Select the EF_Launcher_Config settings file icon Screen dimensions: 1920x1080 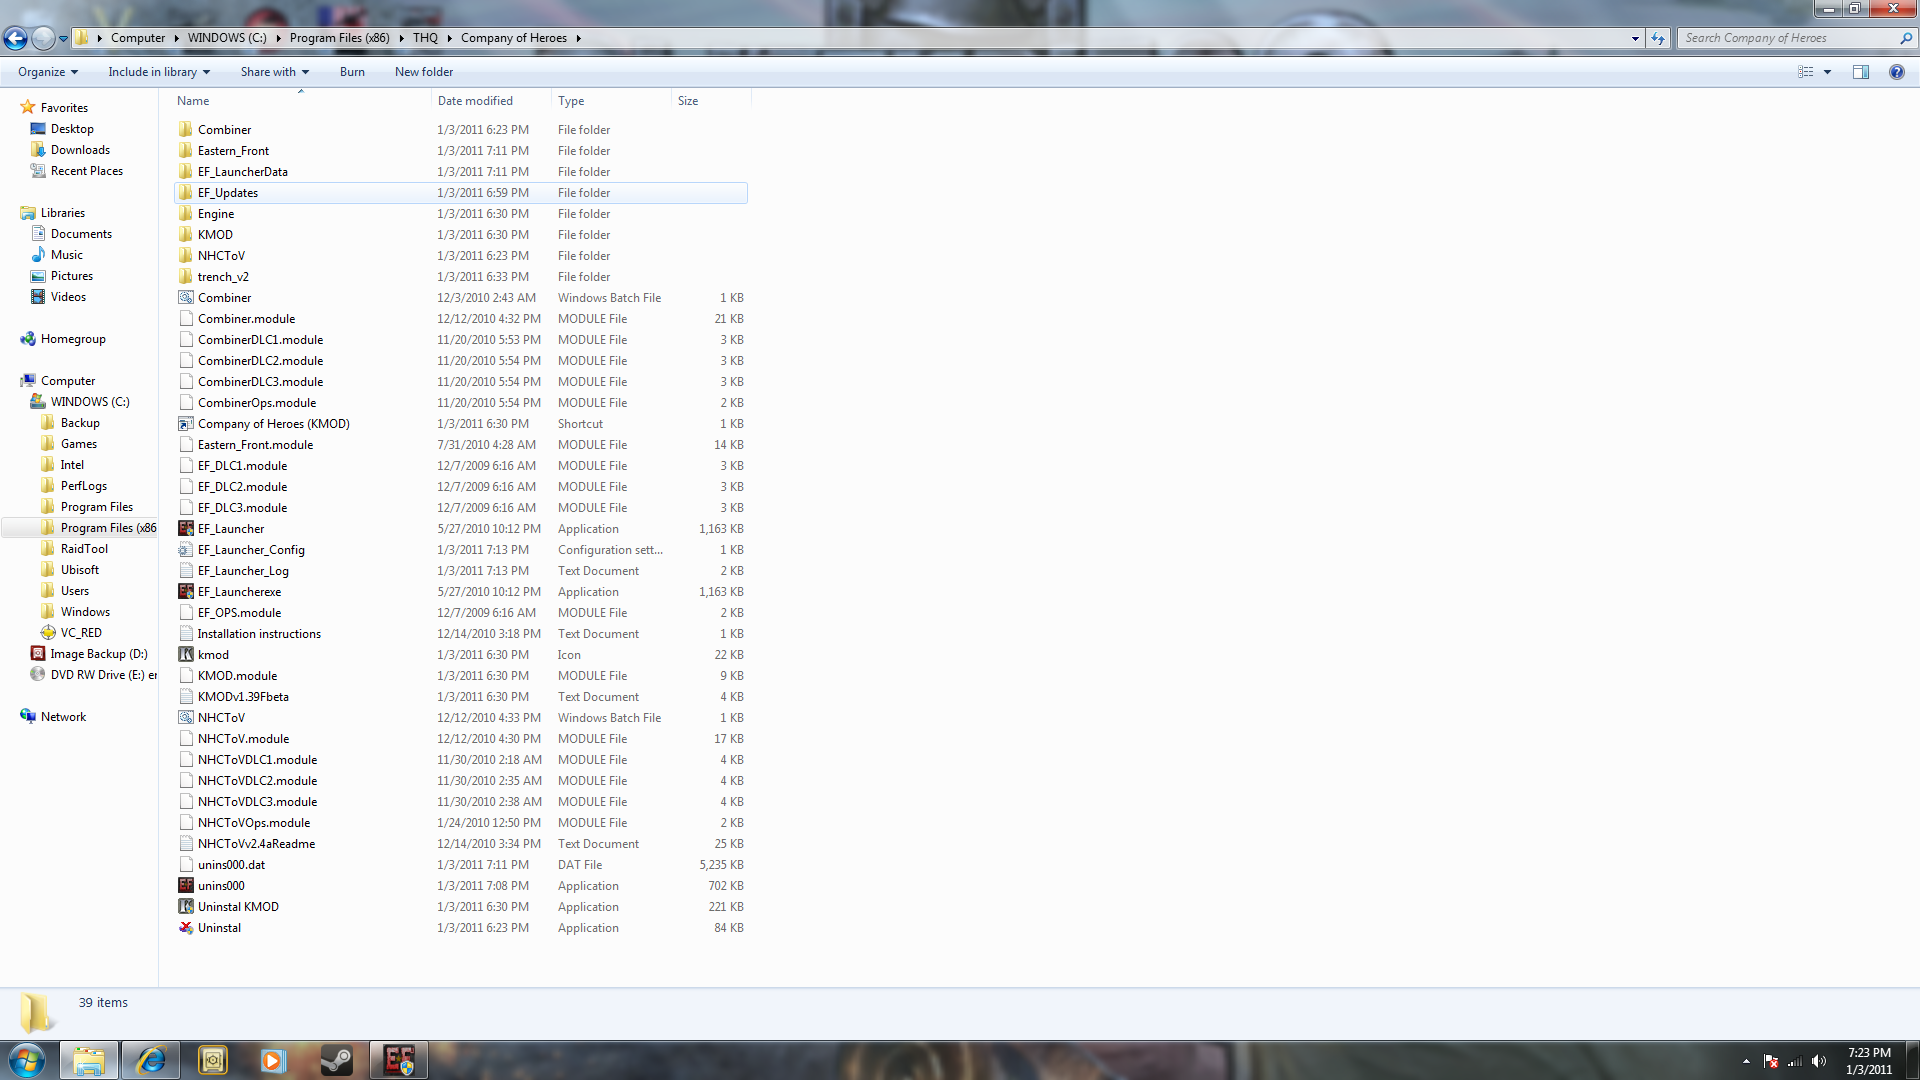pyautogui.click(x=186, y=550)
